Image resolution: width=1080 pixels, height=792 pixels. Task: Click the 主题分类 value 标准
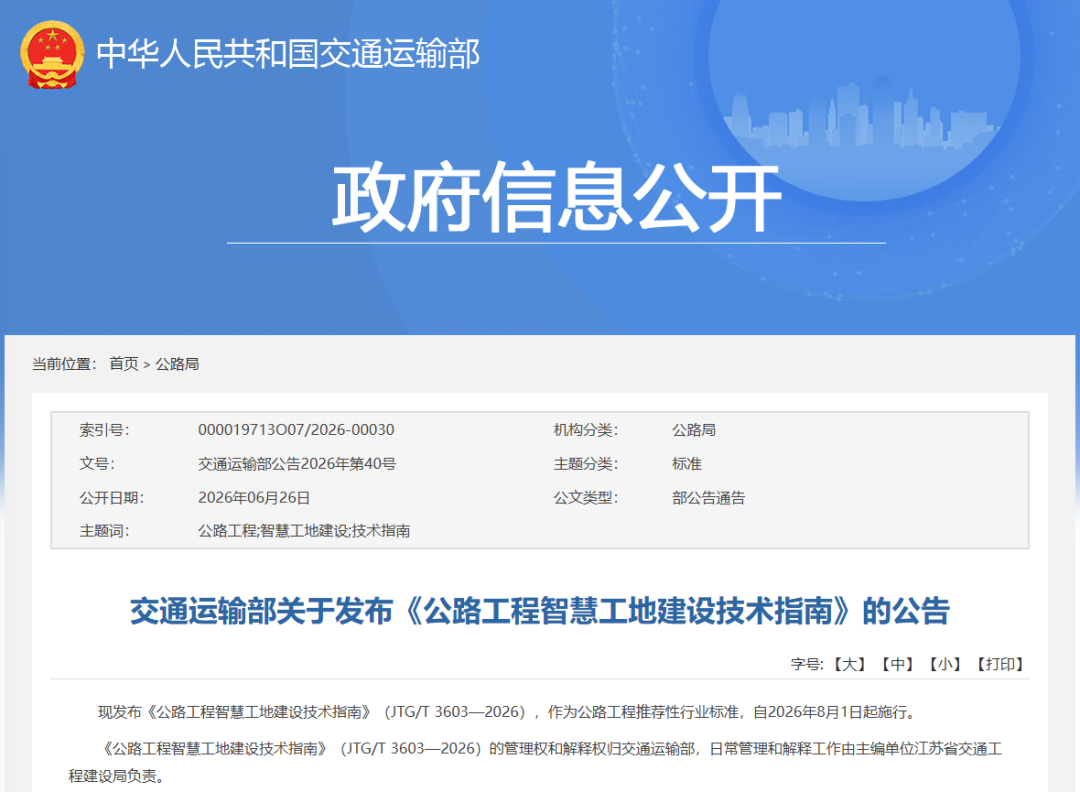pos(687,464)
